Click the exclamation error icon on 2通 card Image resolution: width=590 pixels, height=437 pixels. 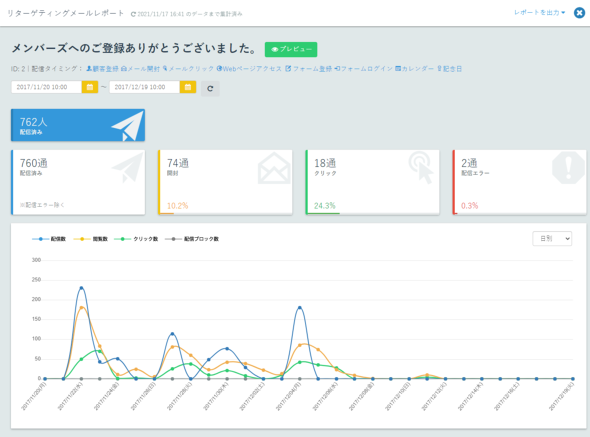(x=568, y=167)
